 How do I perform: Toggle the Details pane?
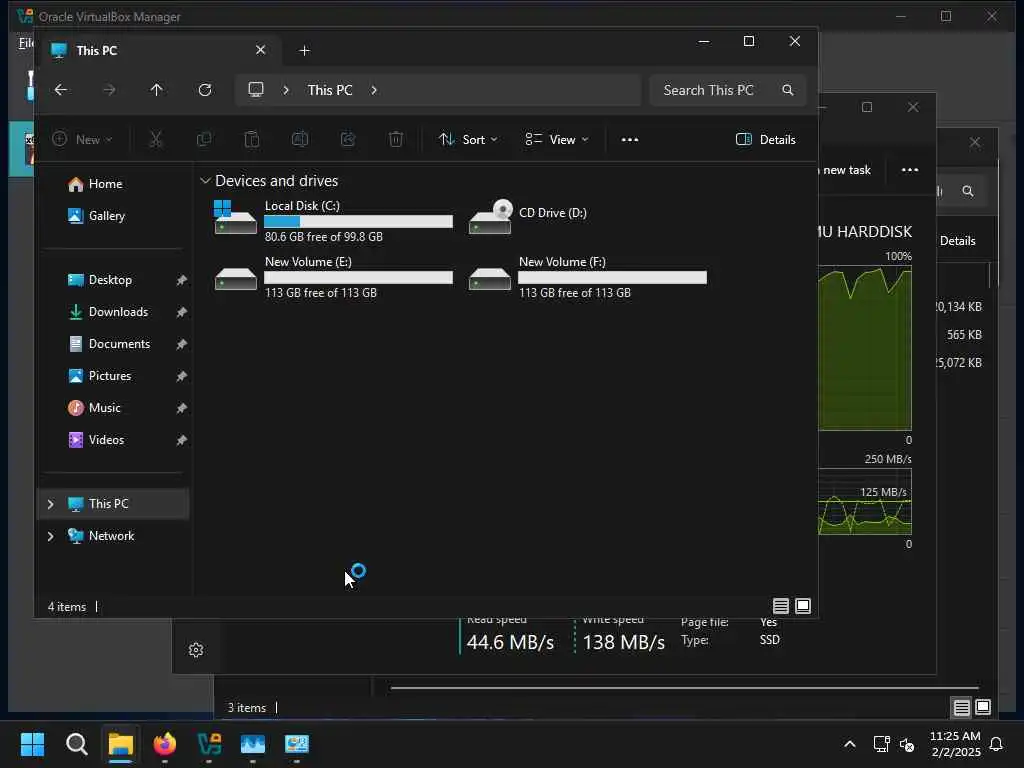point(765,140)
